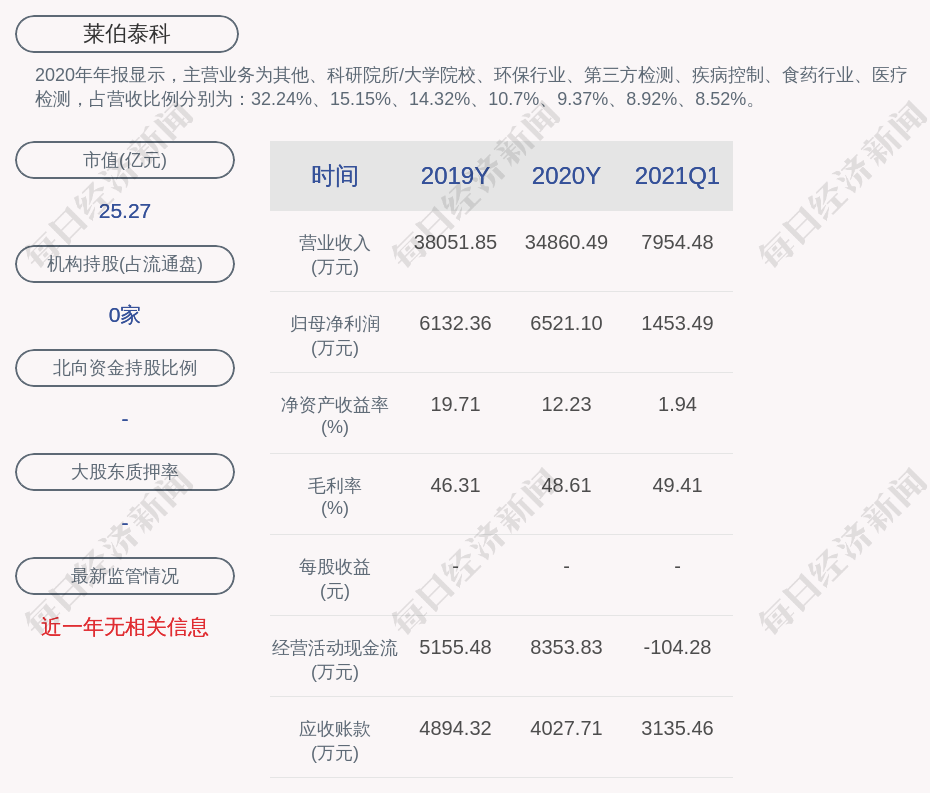Click the 2020年年报显示 summary paragraph
This screenshot has height=793, width=930.
pos(471,87)
